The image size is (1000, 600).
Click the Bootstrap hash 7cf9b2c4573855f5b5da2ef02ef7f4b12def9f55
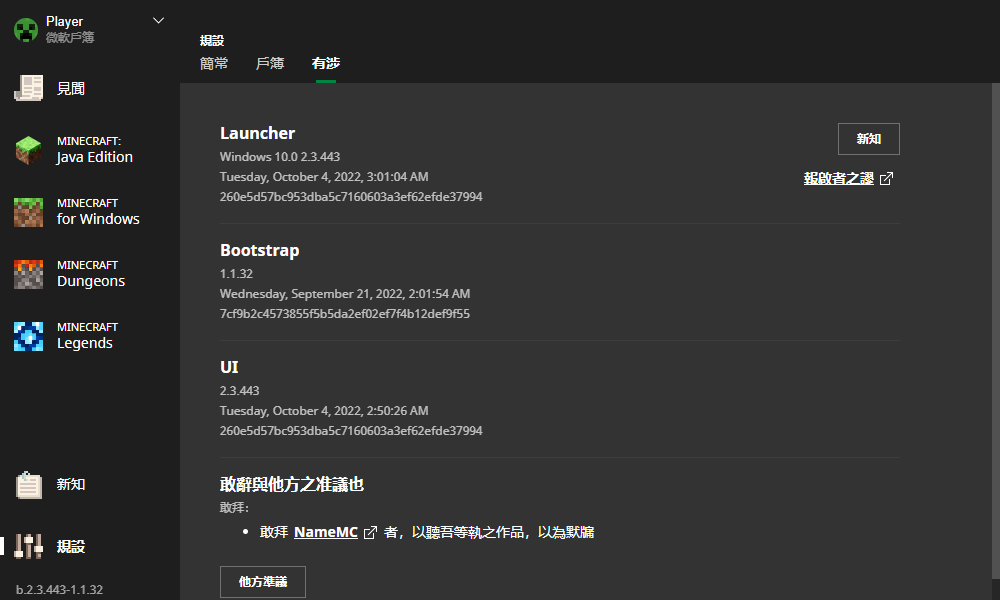[x=344, y=314]
